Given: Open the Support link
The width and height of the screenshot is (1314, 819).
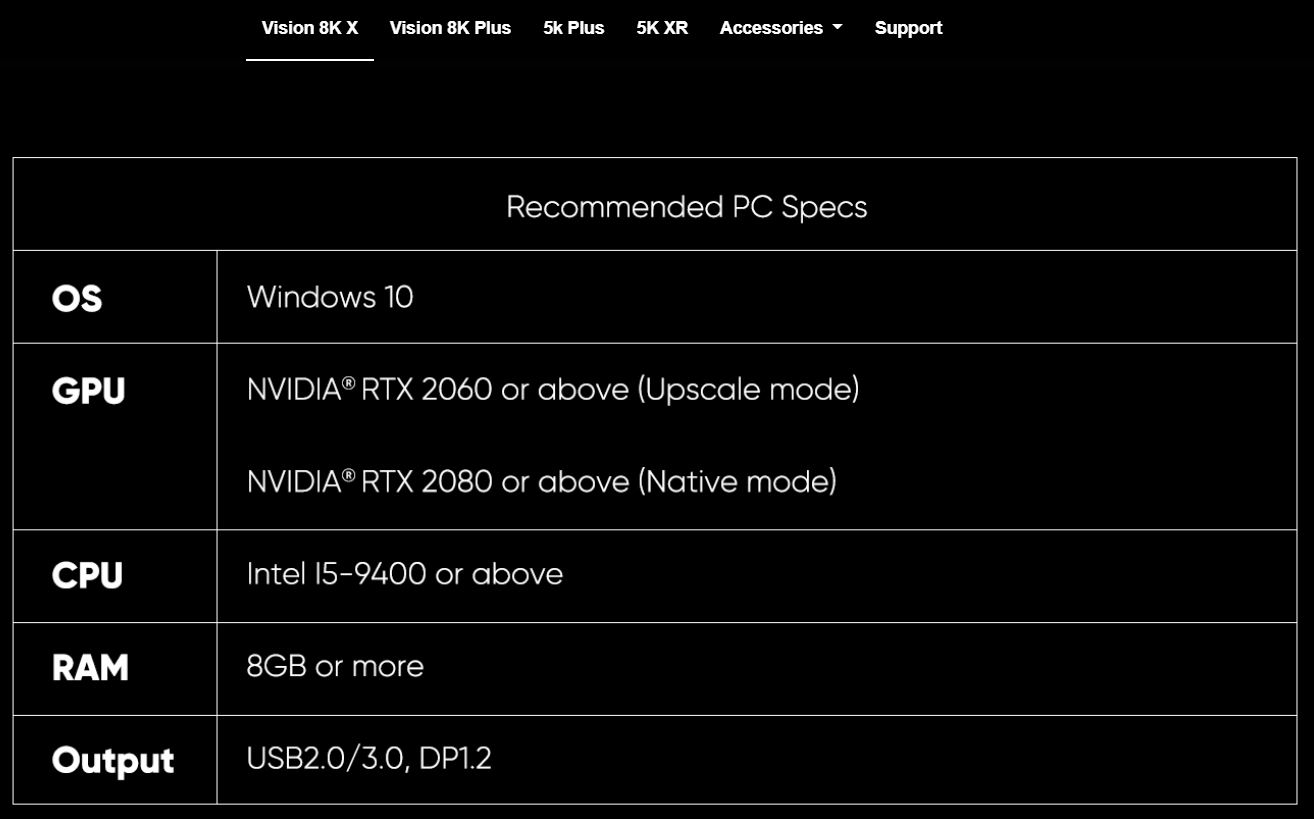Looking at the screenshot, I should pyautogui.click(x=908, y=28).
